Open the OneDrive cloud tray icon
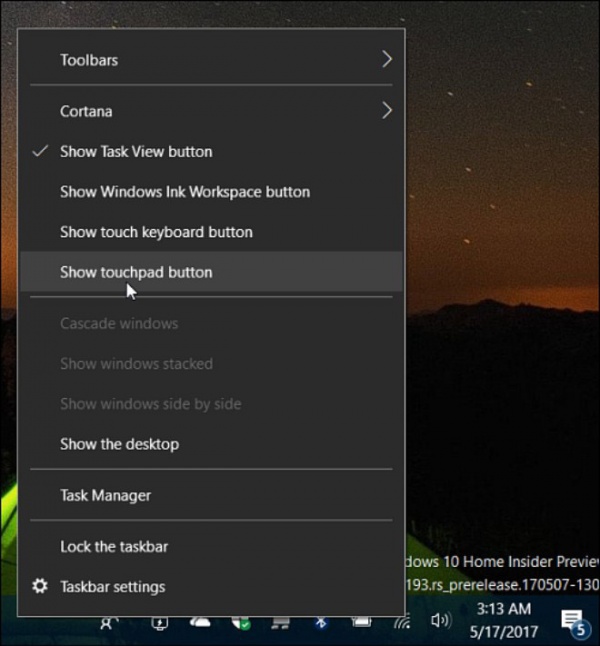This screenshot has width=600, height=646. pyautogui.click(x=200, y=623)
